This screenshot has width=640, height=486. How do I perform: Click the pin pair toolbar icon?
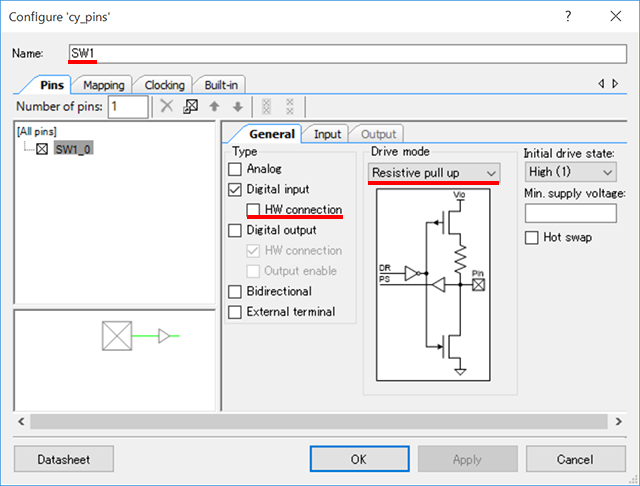coord(191,107)
